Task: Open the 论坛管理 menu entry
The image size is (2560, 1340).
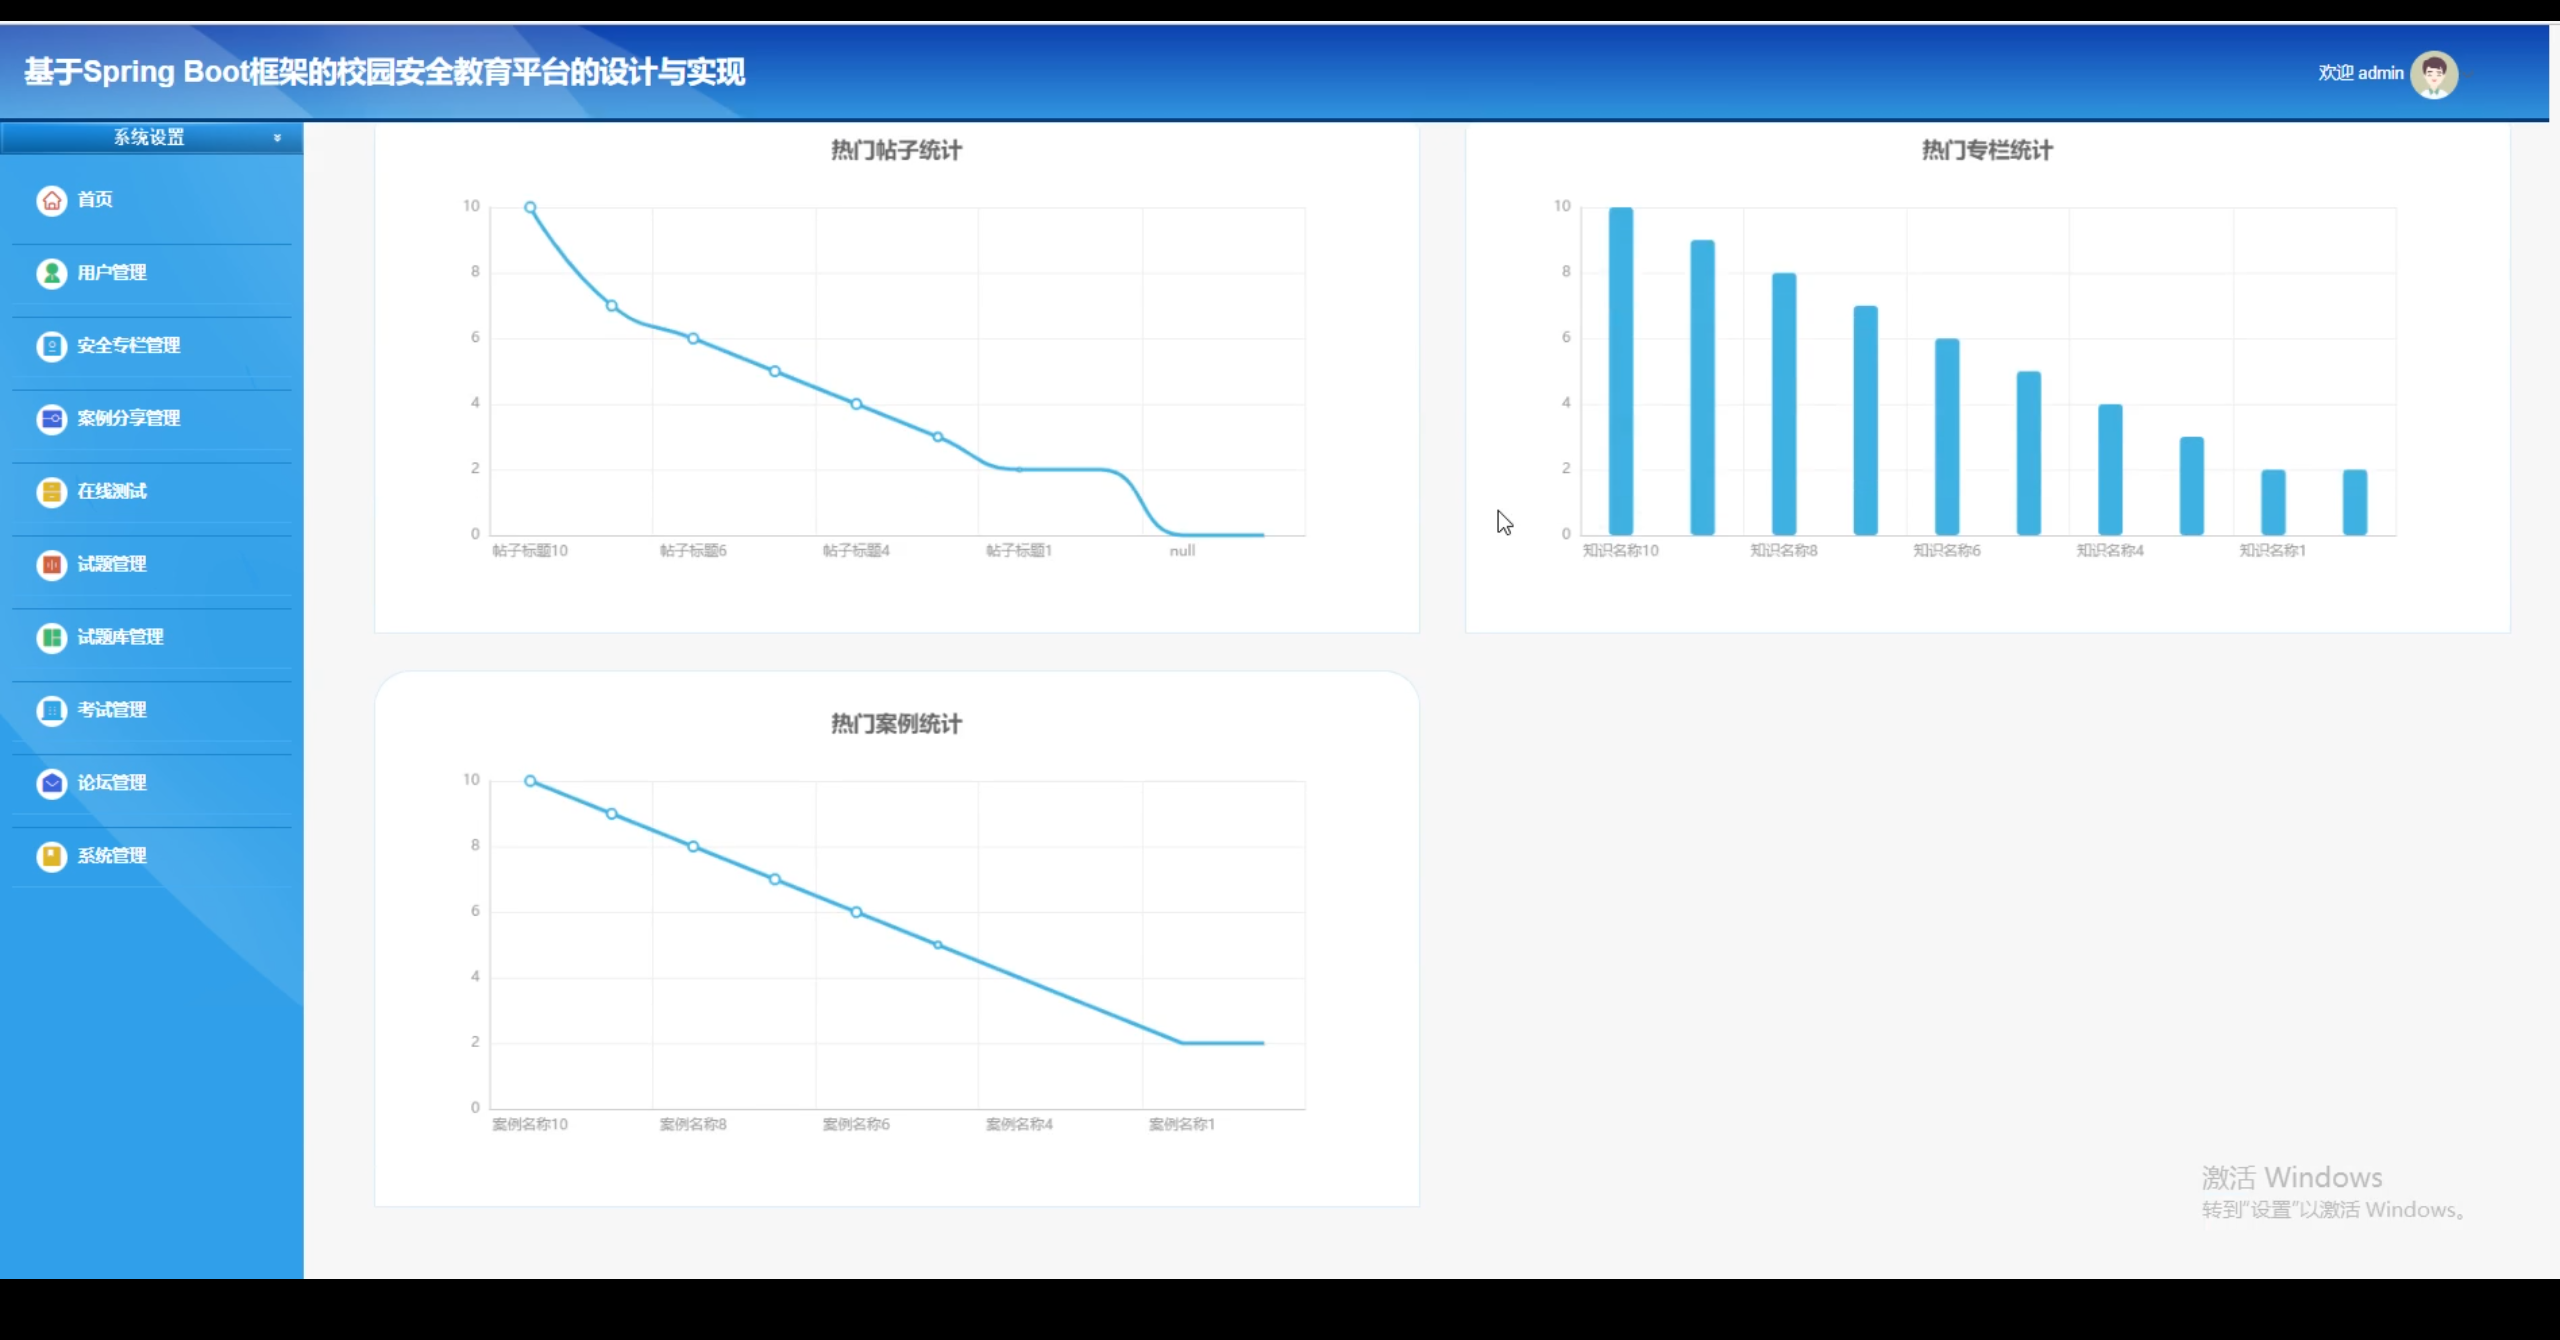Action: click(110, 784)
